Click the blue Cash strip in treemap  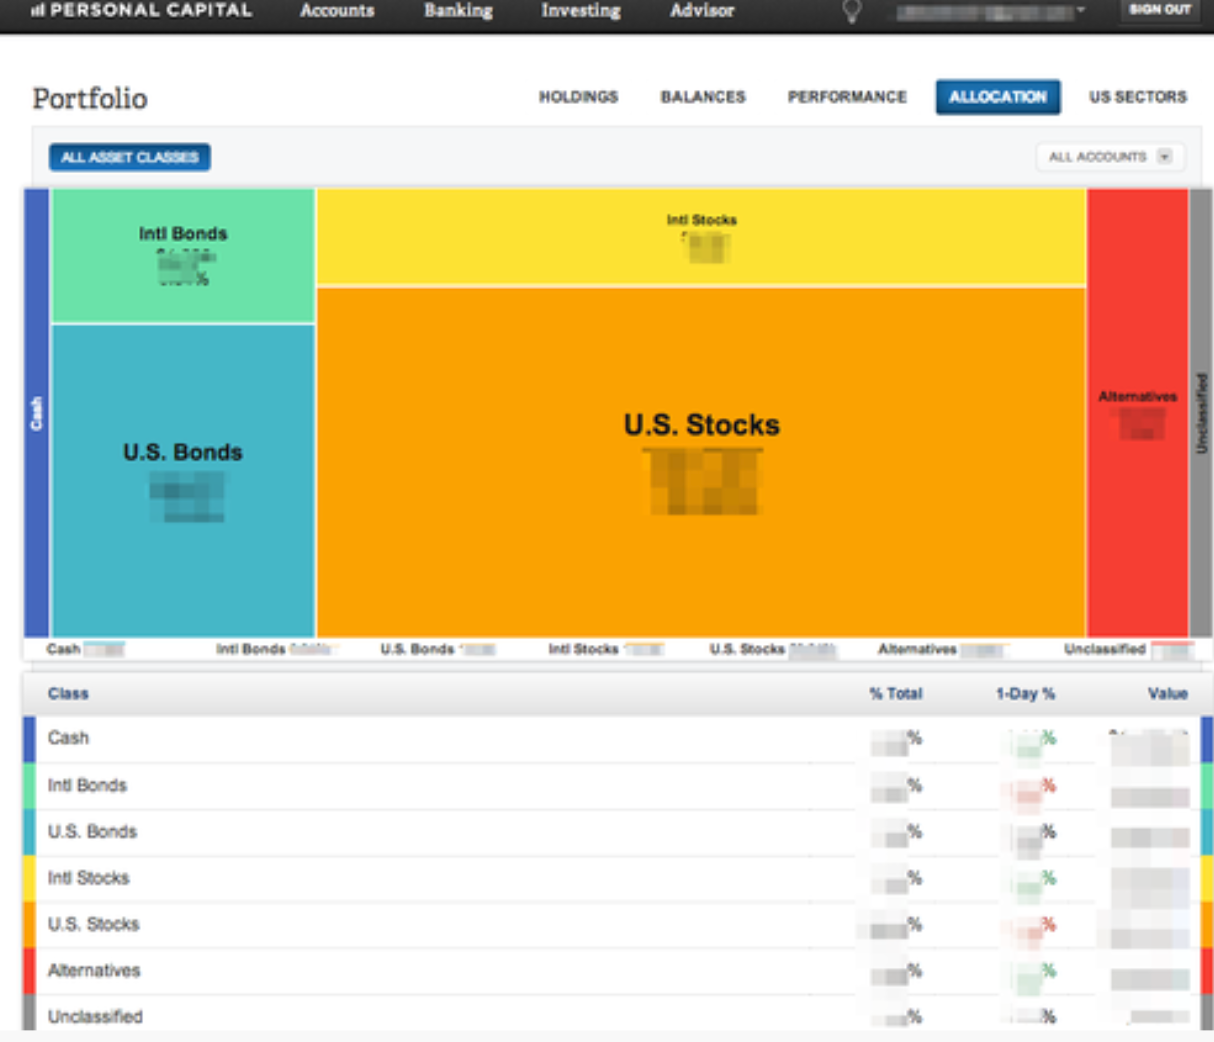click(37, 412)
